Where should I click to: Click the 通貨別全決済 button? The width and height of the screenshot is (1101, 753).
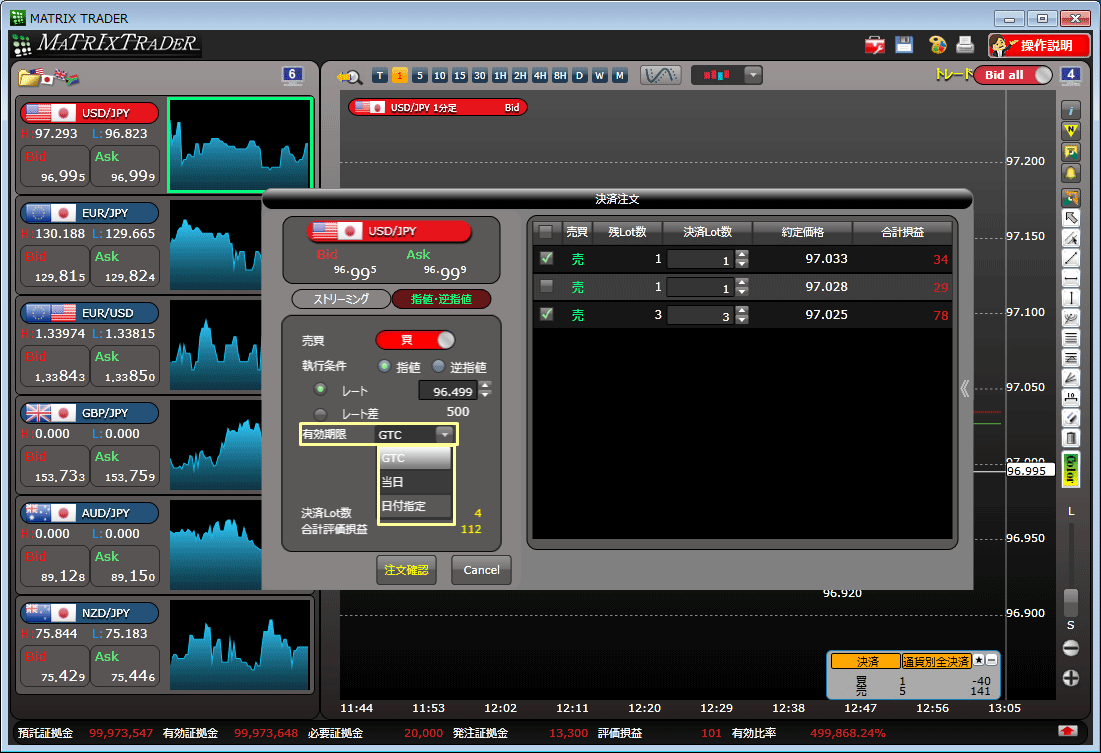point(936,661)
